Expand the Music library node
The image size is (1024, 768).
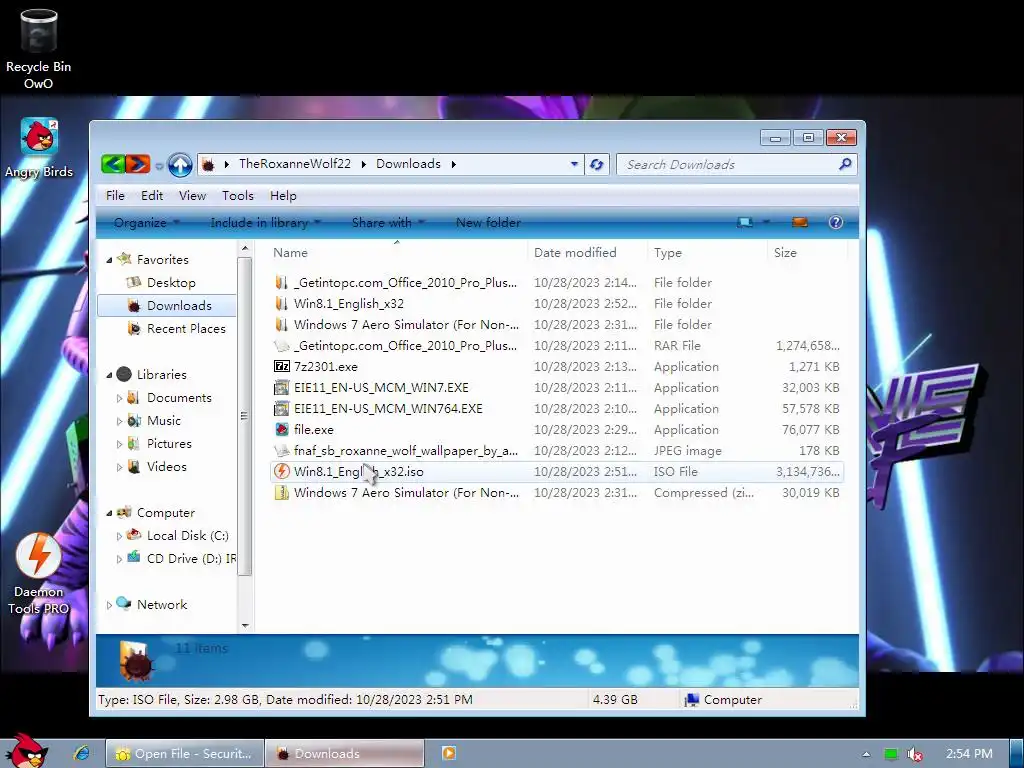pyautogui.click(x=119, y=421)
